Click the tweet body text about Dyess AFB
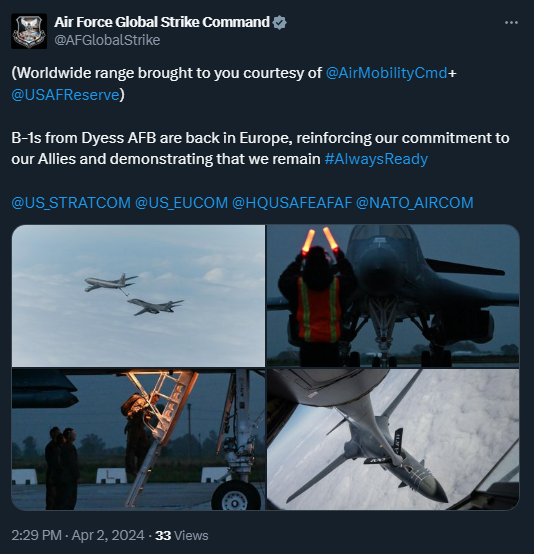The image size is (534, 554). click(260, 148)
